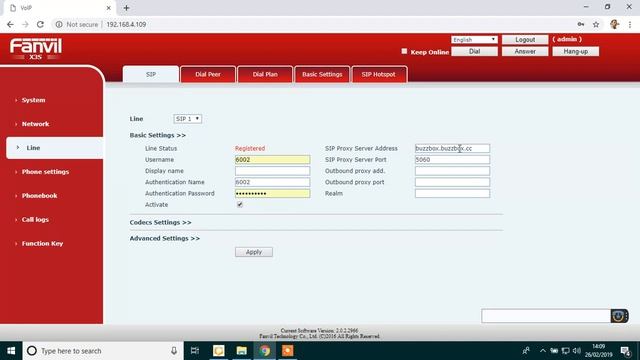Go back in the browser
The image size is (640, 360).
(x=10, y=24)
